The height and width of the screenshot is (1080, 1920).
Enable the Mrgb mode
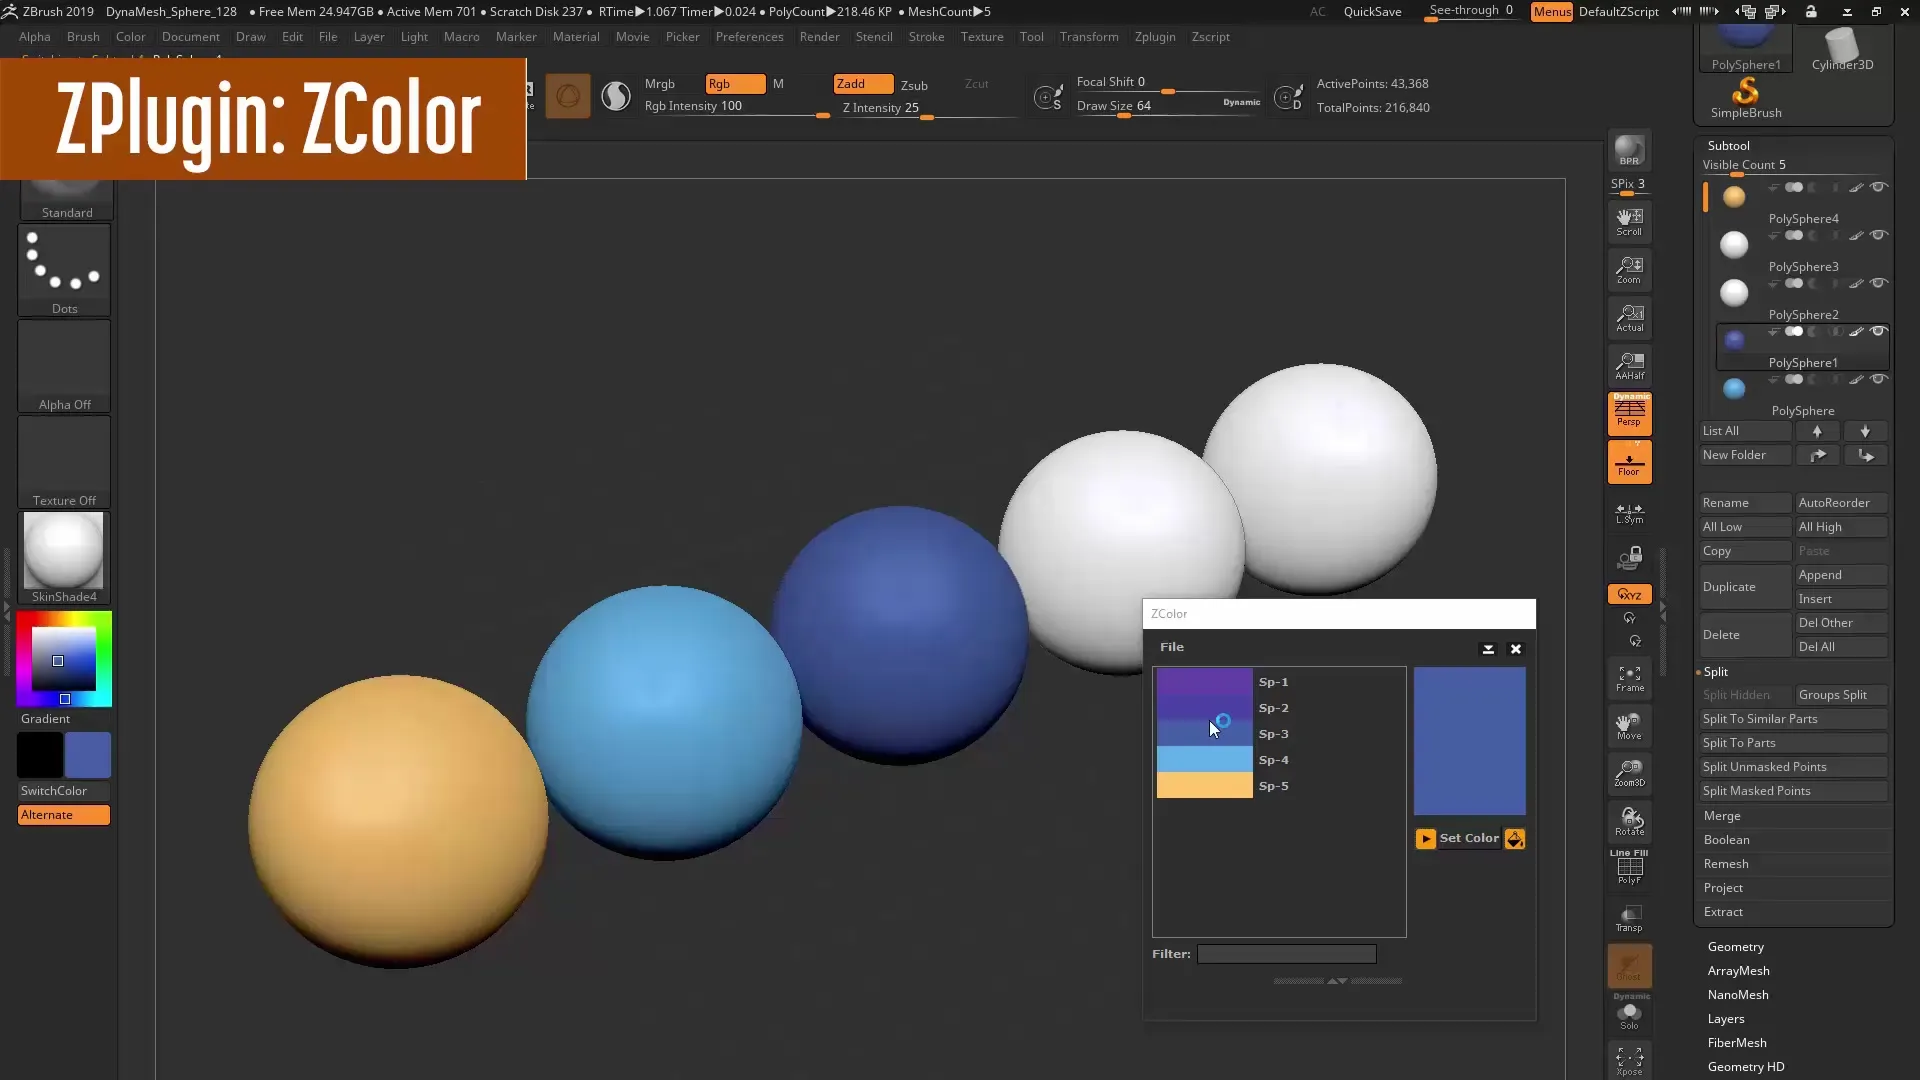(660, 84)
